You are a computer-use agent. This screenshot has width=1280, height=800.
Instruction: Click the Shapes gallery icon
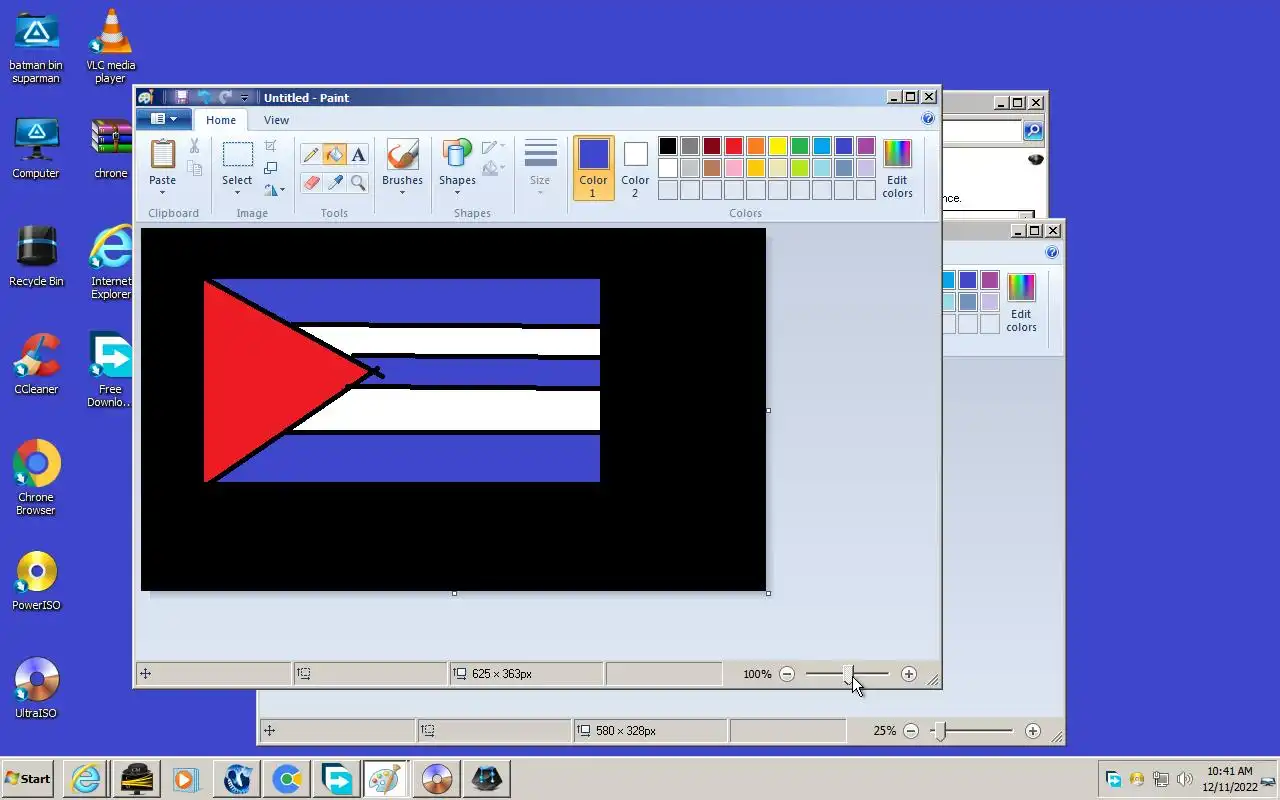coord(457,155)
